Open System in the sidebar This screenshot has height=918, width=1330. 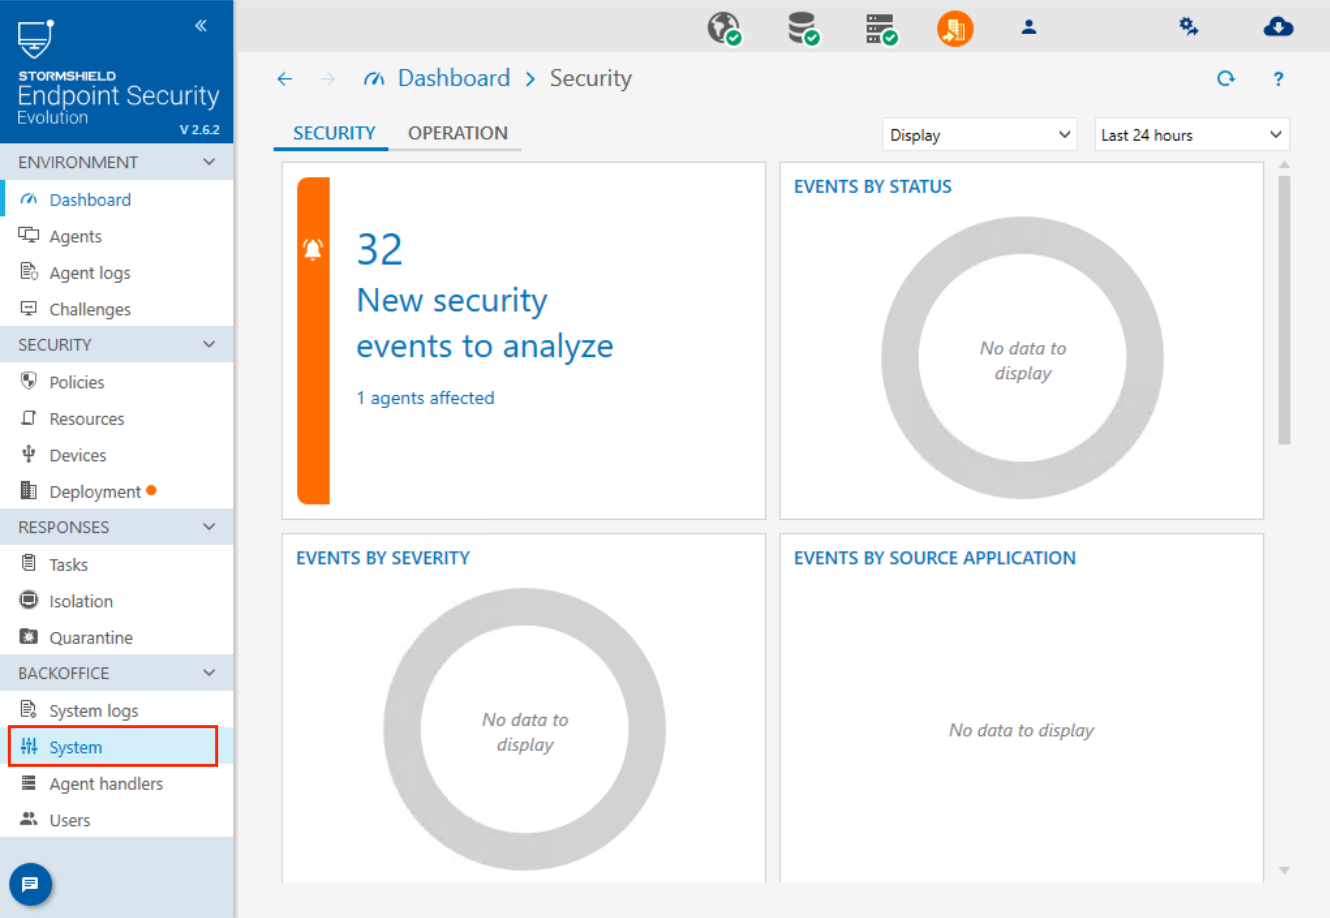click(76, 747)
